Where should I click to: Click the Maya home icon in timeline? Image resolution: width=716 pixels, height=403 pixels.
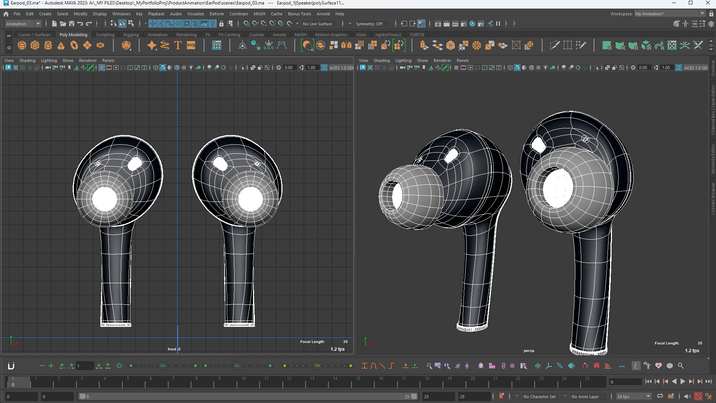click(11, 366)
